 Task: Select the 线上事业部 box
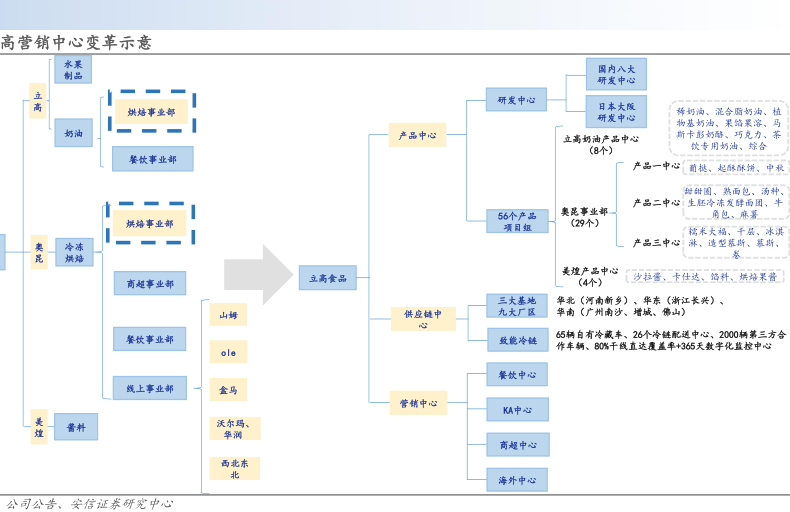149,388
